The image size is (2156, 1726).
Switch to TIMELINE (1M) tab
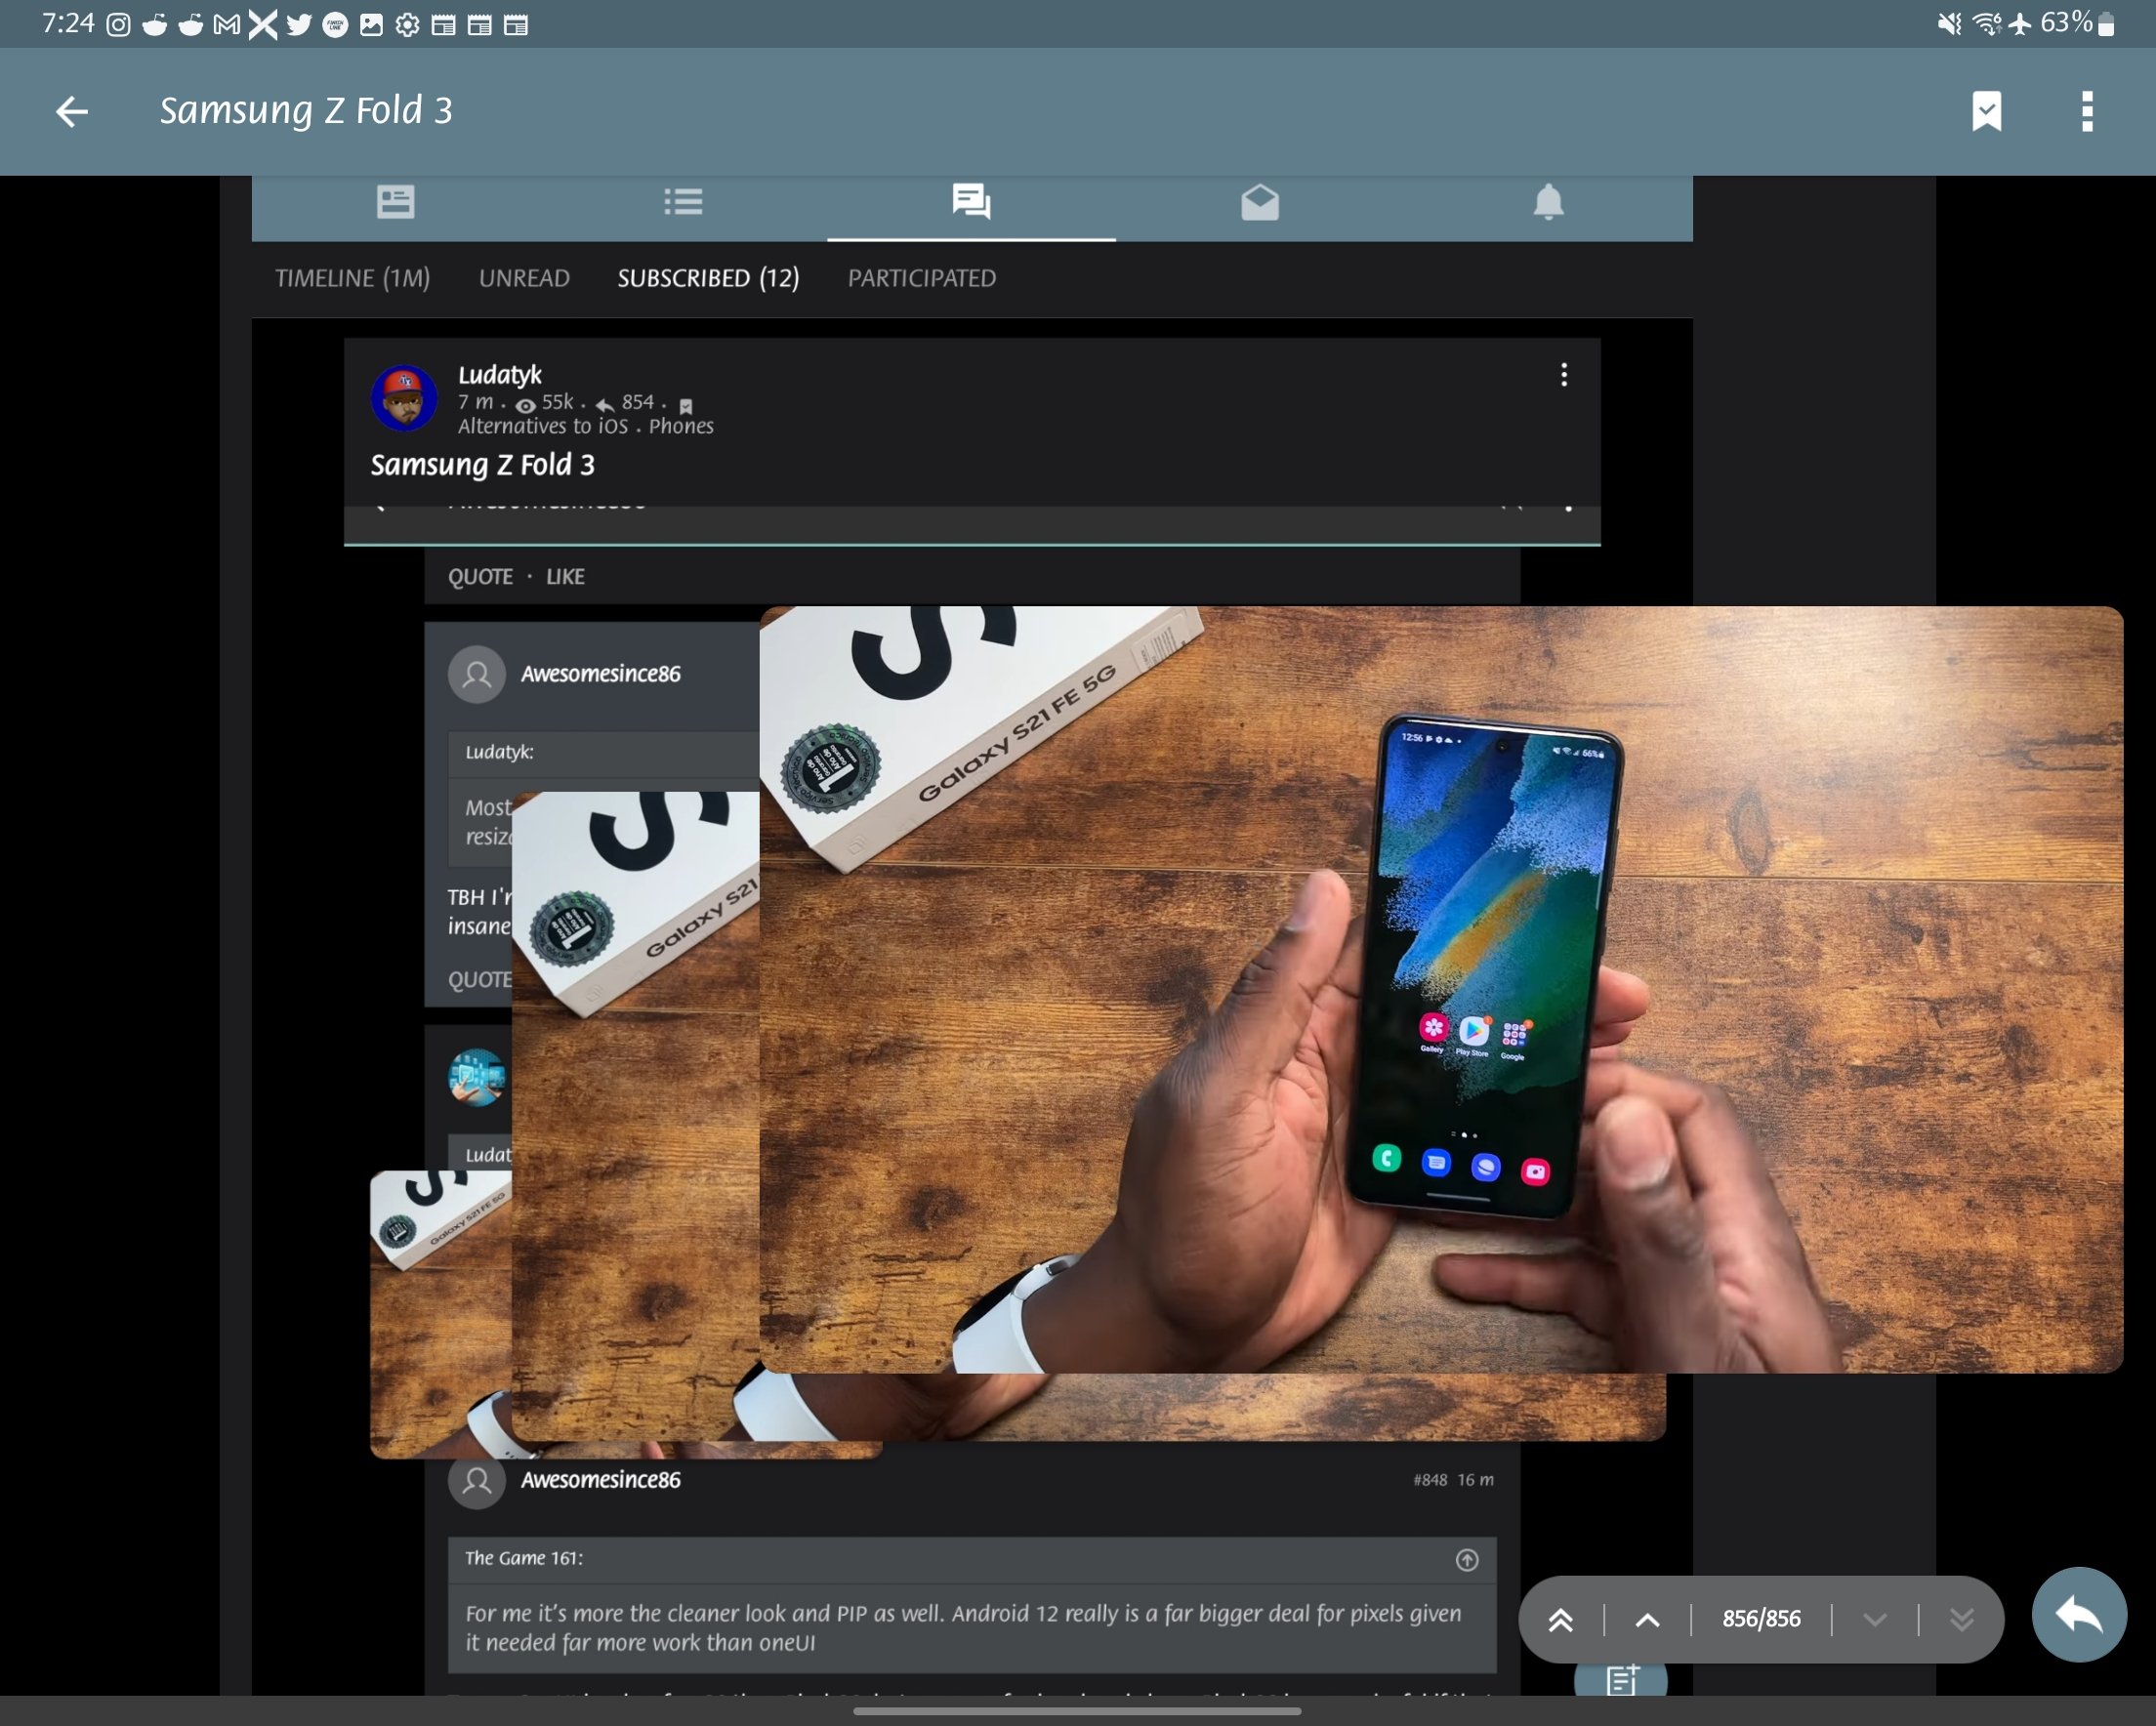pyautogui.click(x=352, y=278)
